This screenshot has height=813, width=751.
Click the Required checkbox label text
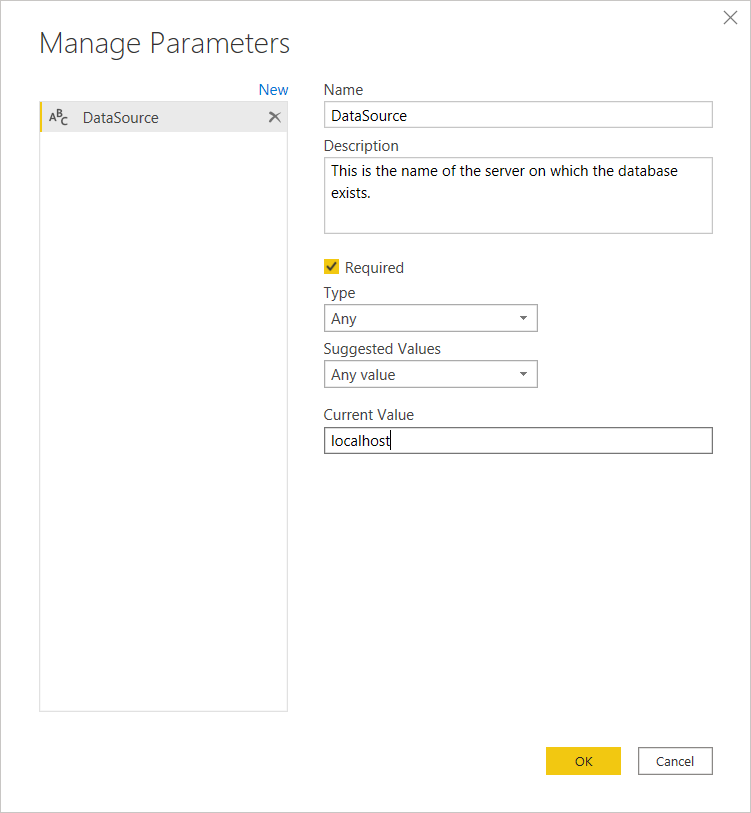point(374,268)
